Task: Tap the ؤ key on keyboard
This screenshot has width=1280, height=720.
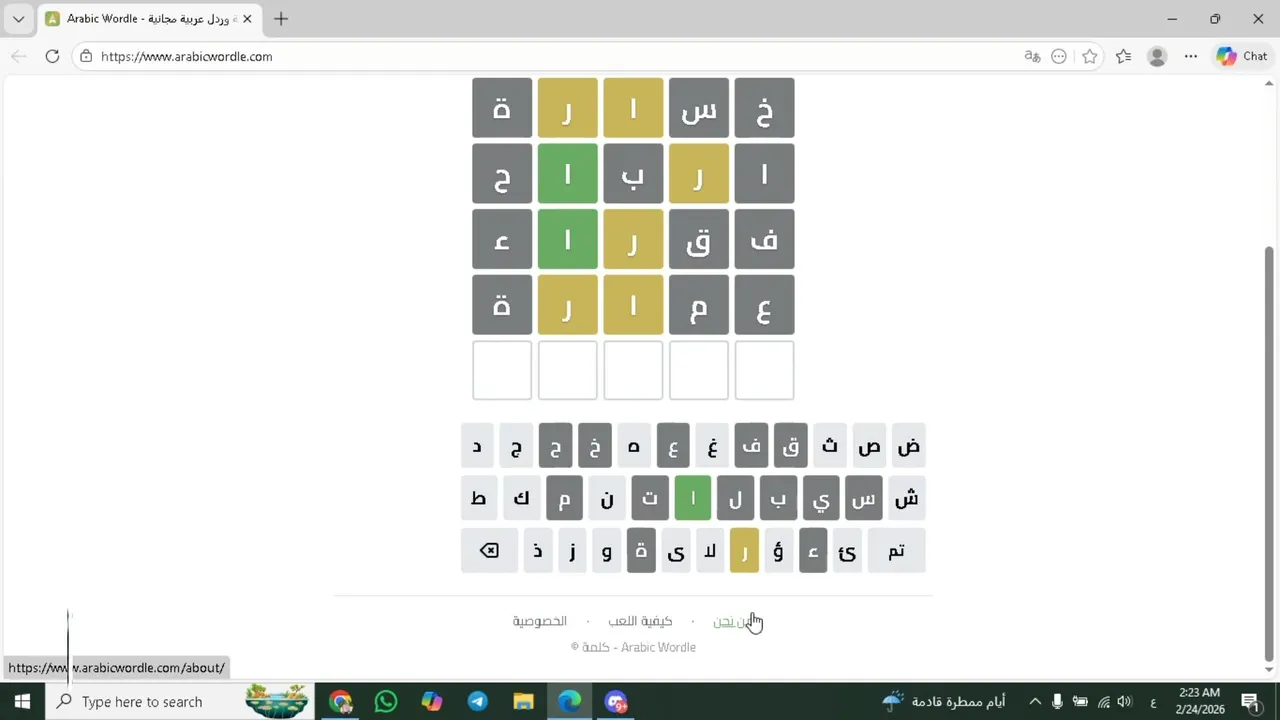Action: coord(778,551)
